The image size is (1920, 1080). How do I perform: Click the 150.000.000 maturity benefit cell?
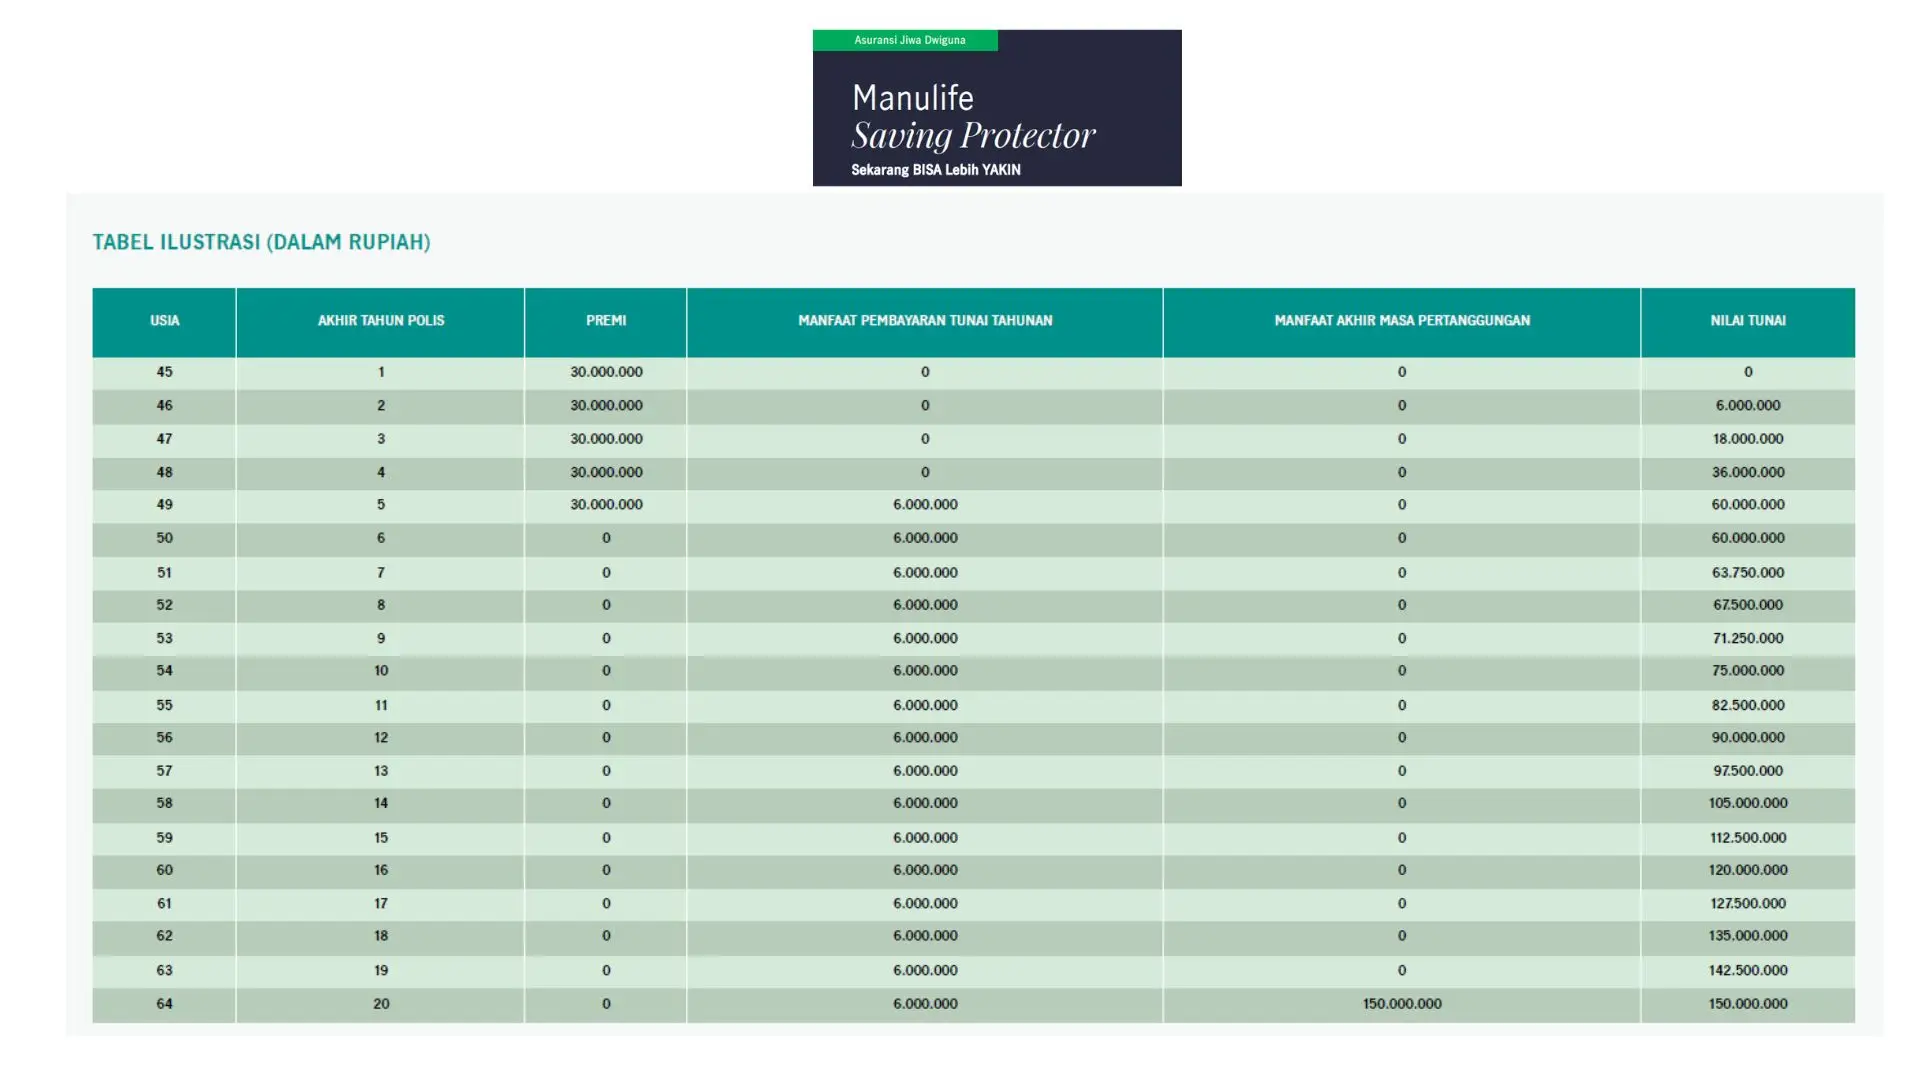pos(1401,1004)
